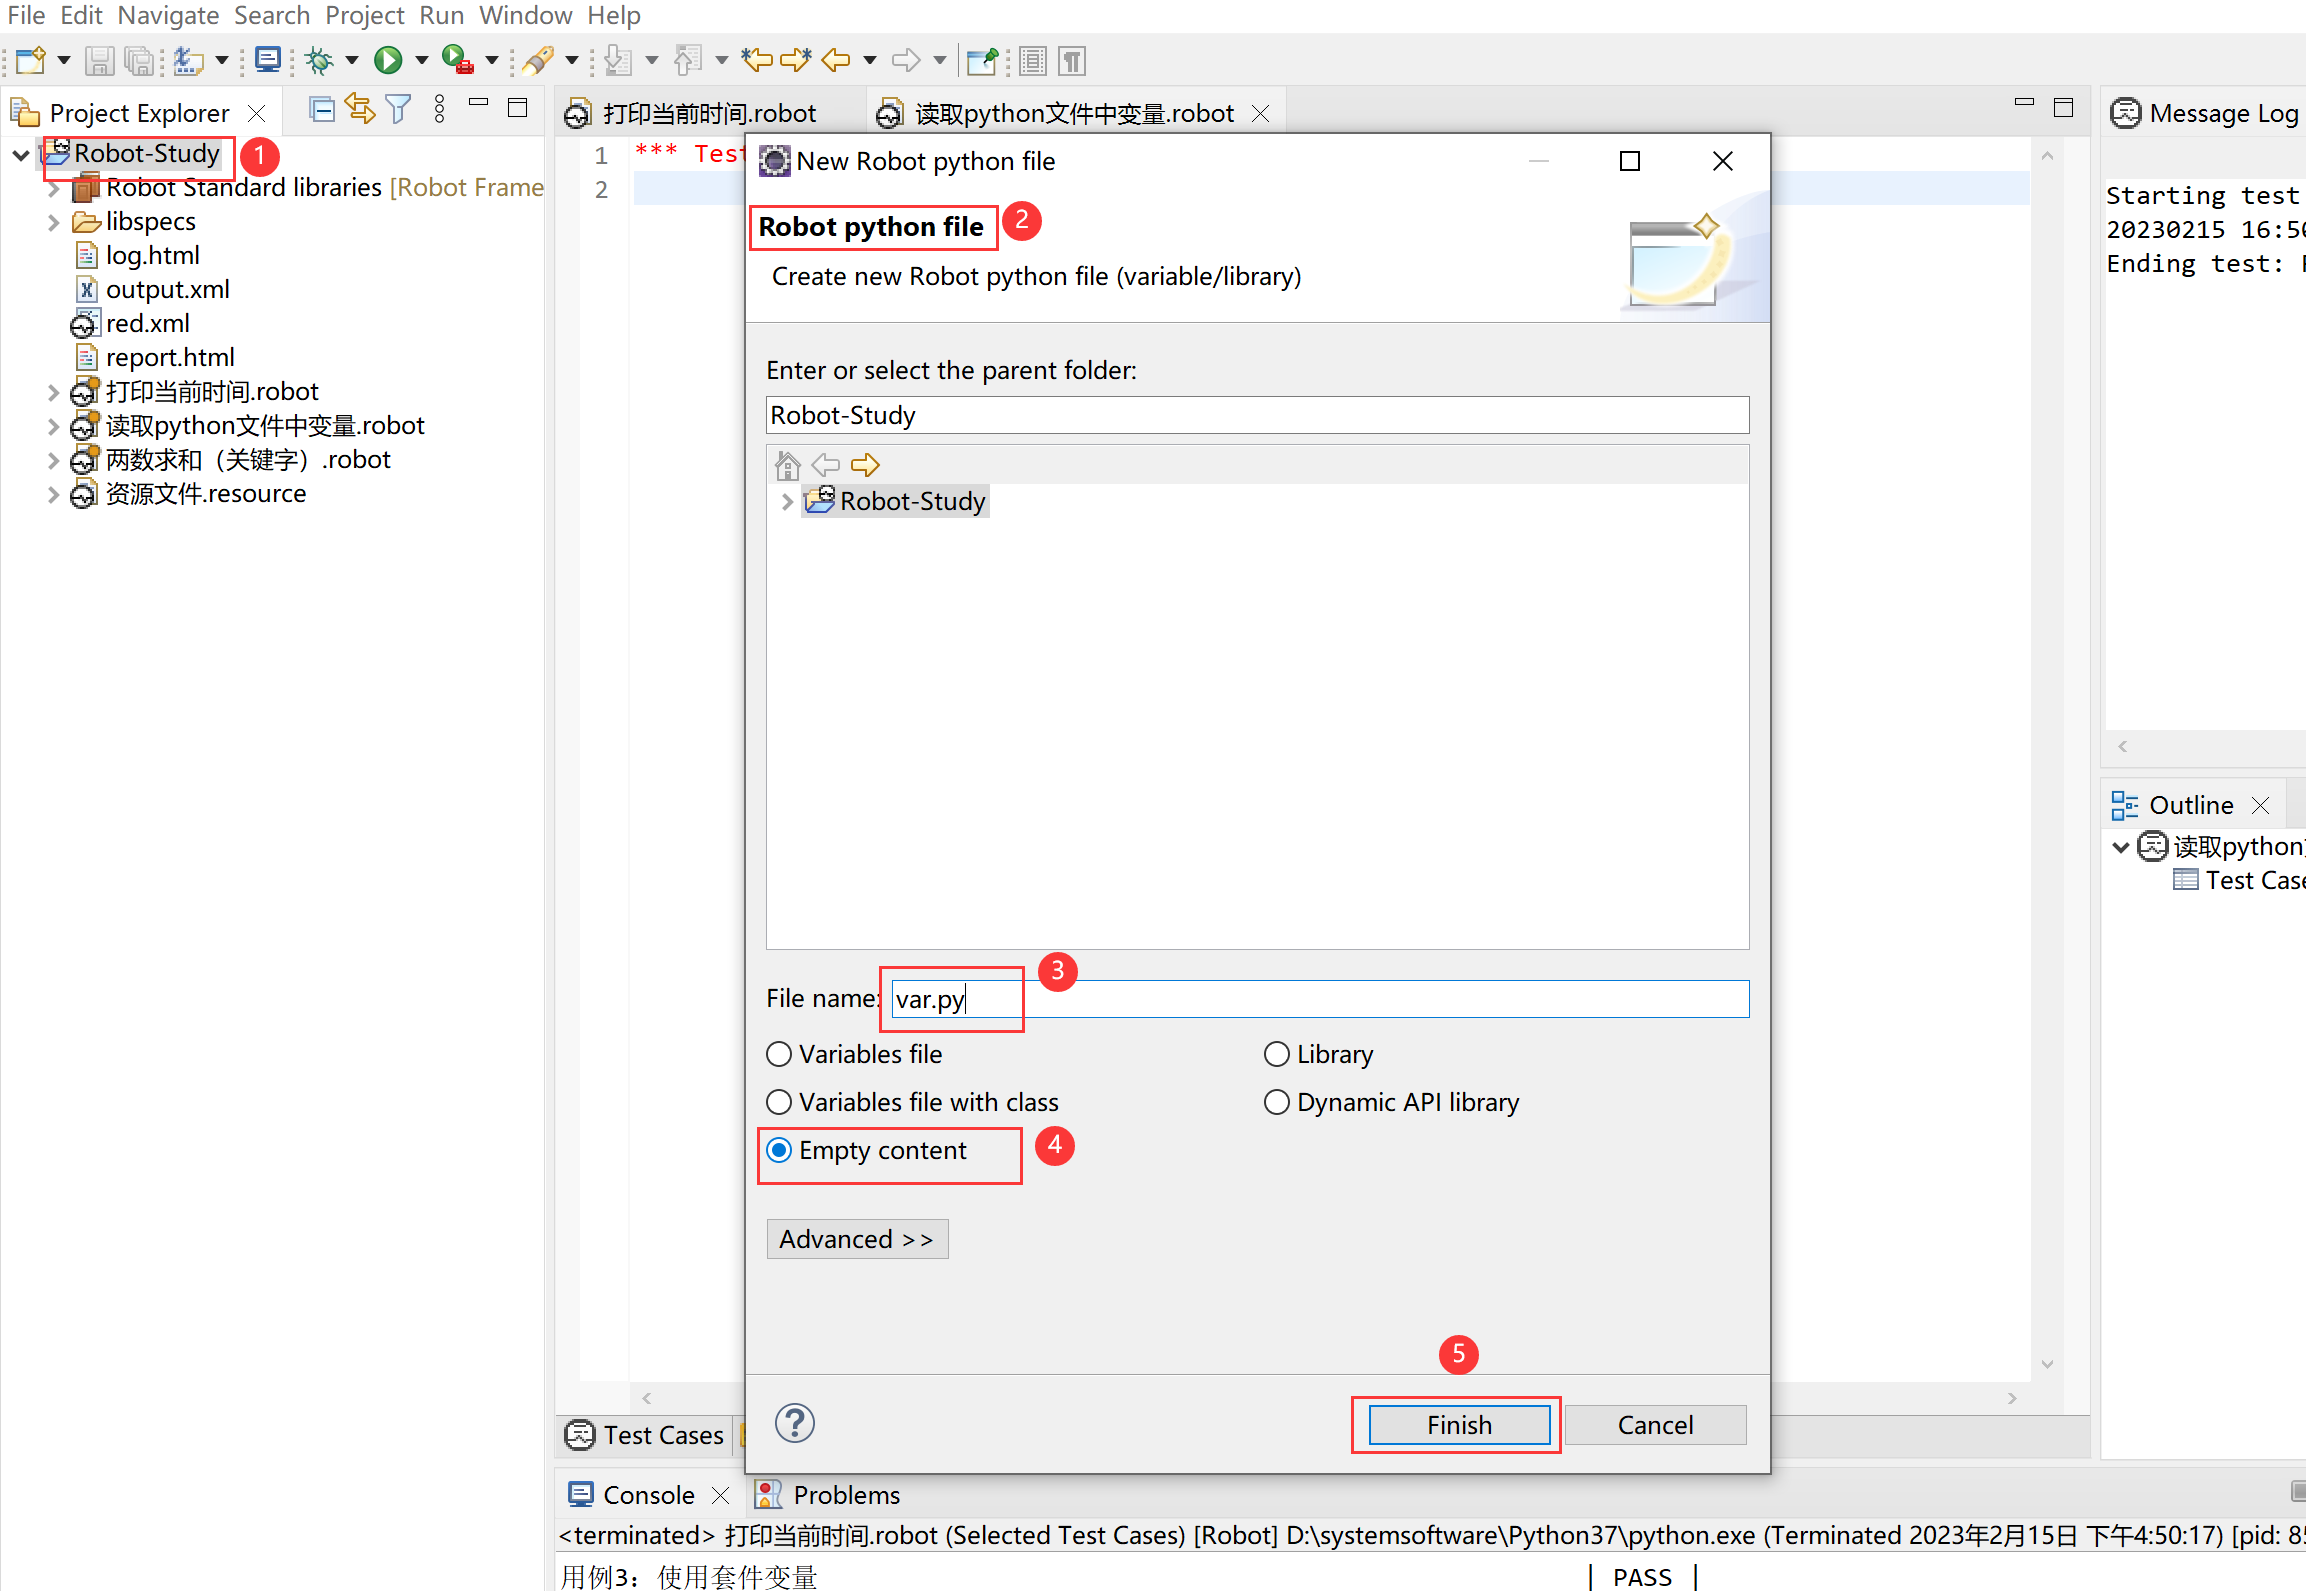Toggle Link with Editor in Project Explorer
Image resolution: width=2306 pixels, height=1591 pixels.
[x=359, y=110]
